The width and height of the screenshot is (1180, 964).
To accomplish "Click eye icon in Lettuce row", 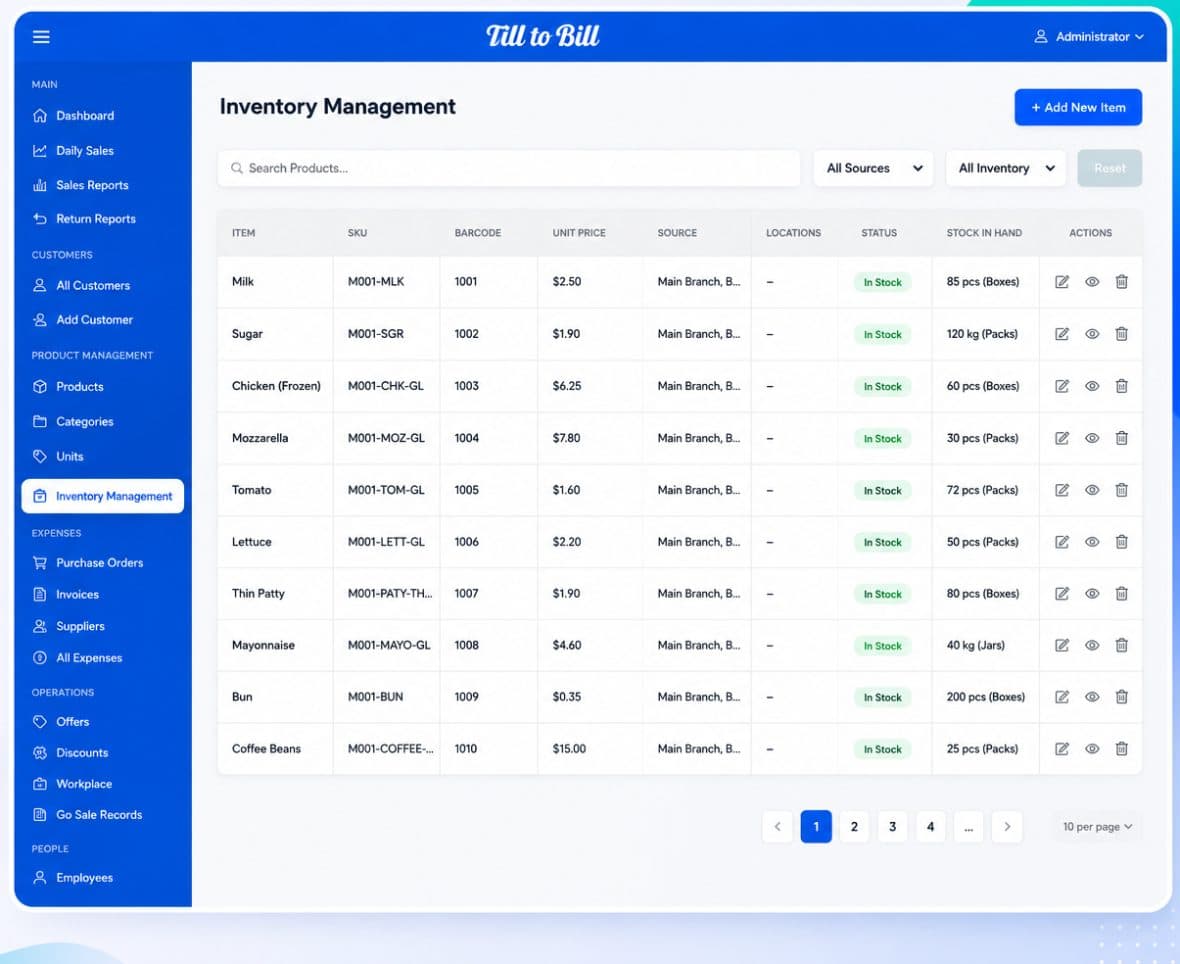I will pos(1092,542).
